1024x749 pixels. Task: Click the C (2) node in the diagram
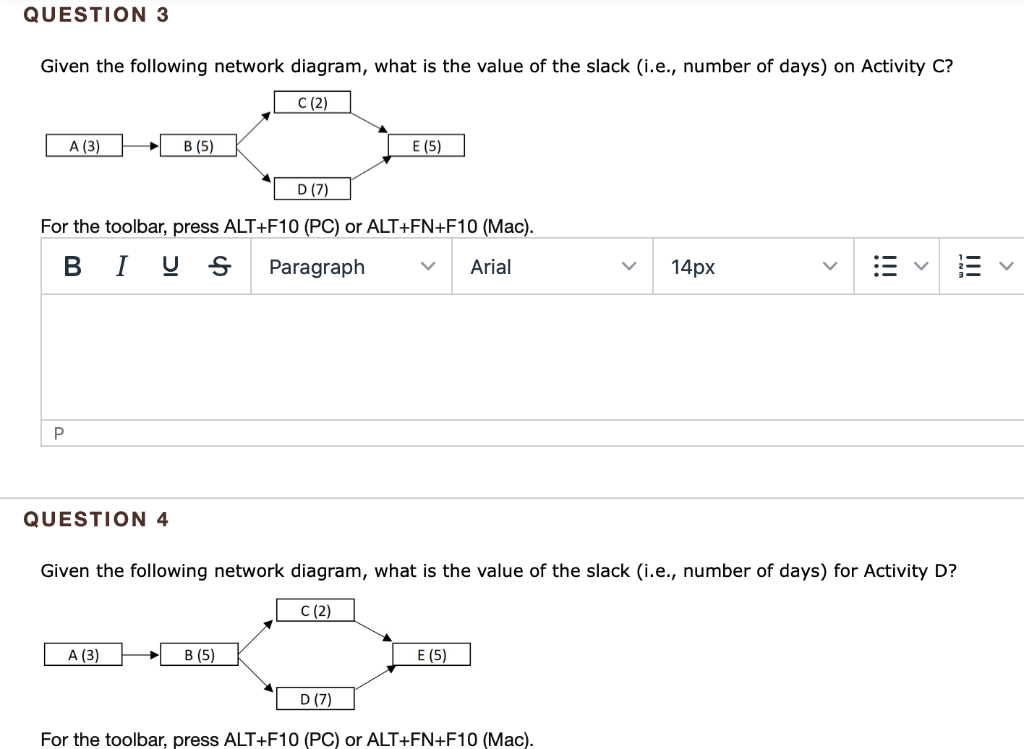tap(312, 101)
